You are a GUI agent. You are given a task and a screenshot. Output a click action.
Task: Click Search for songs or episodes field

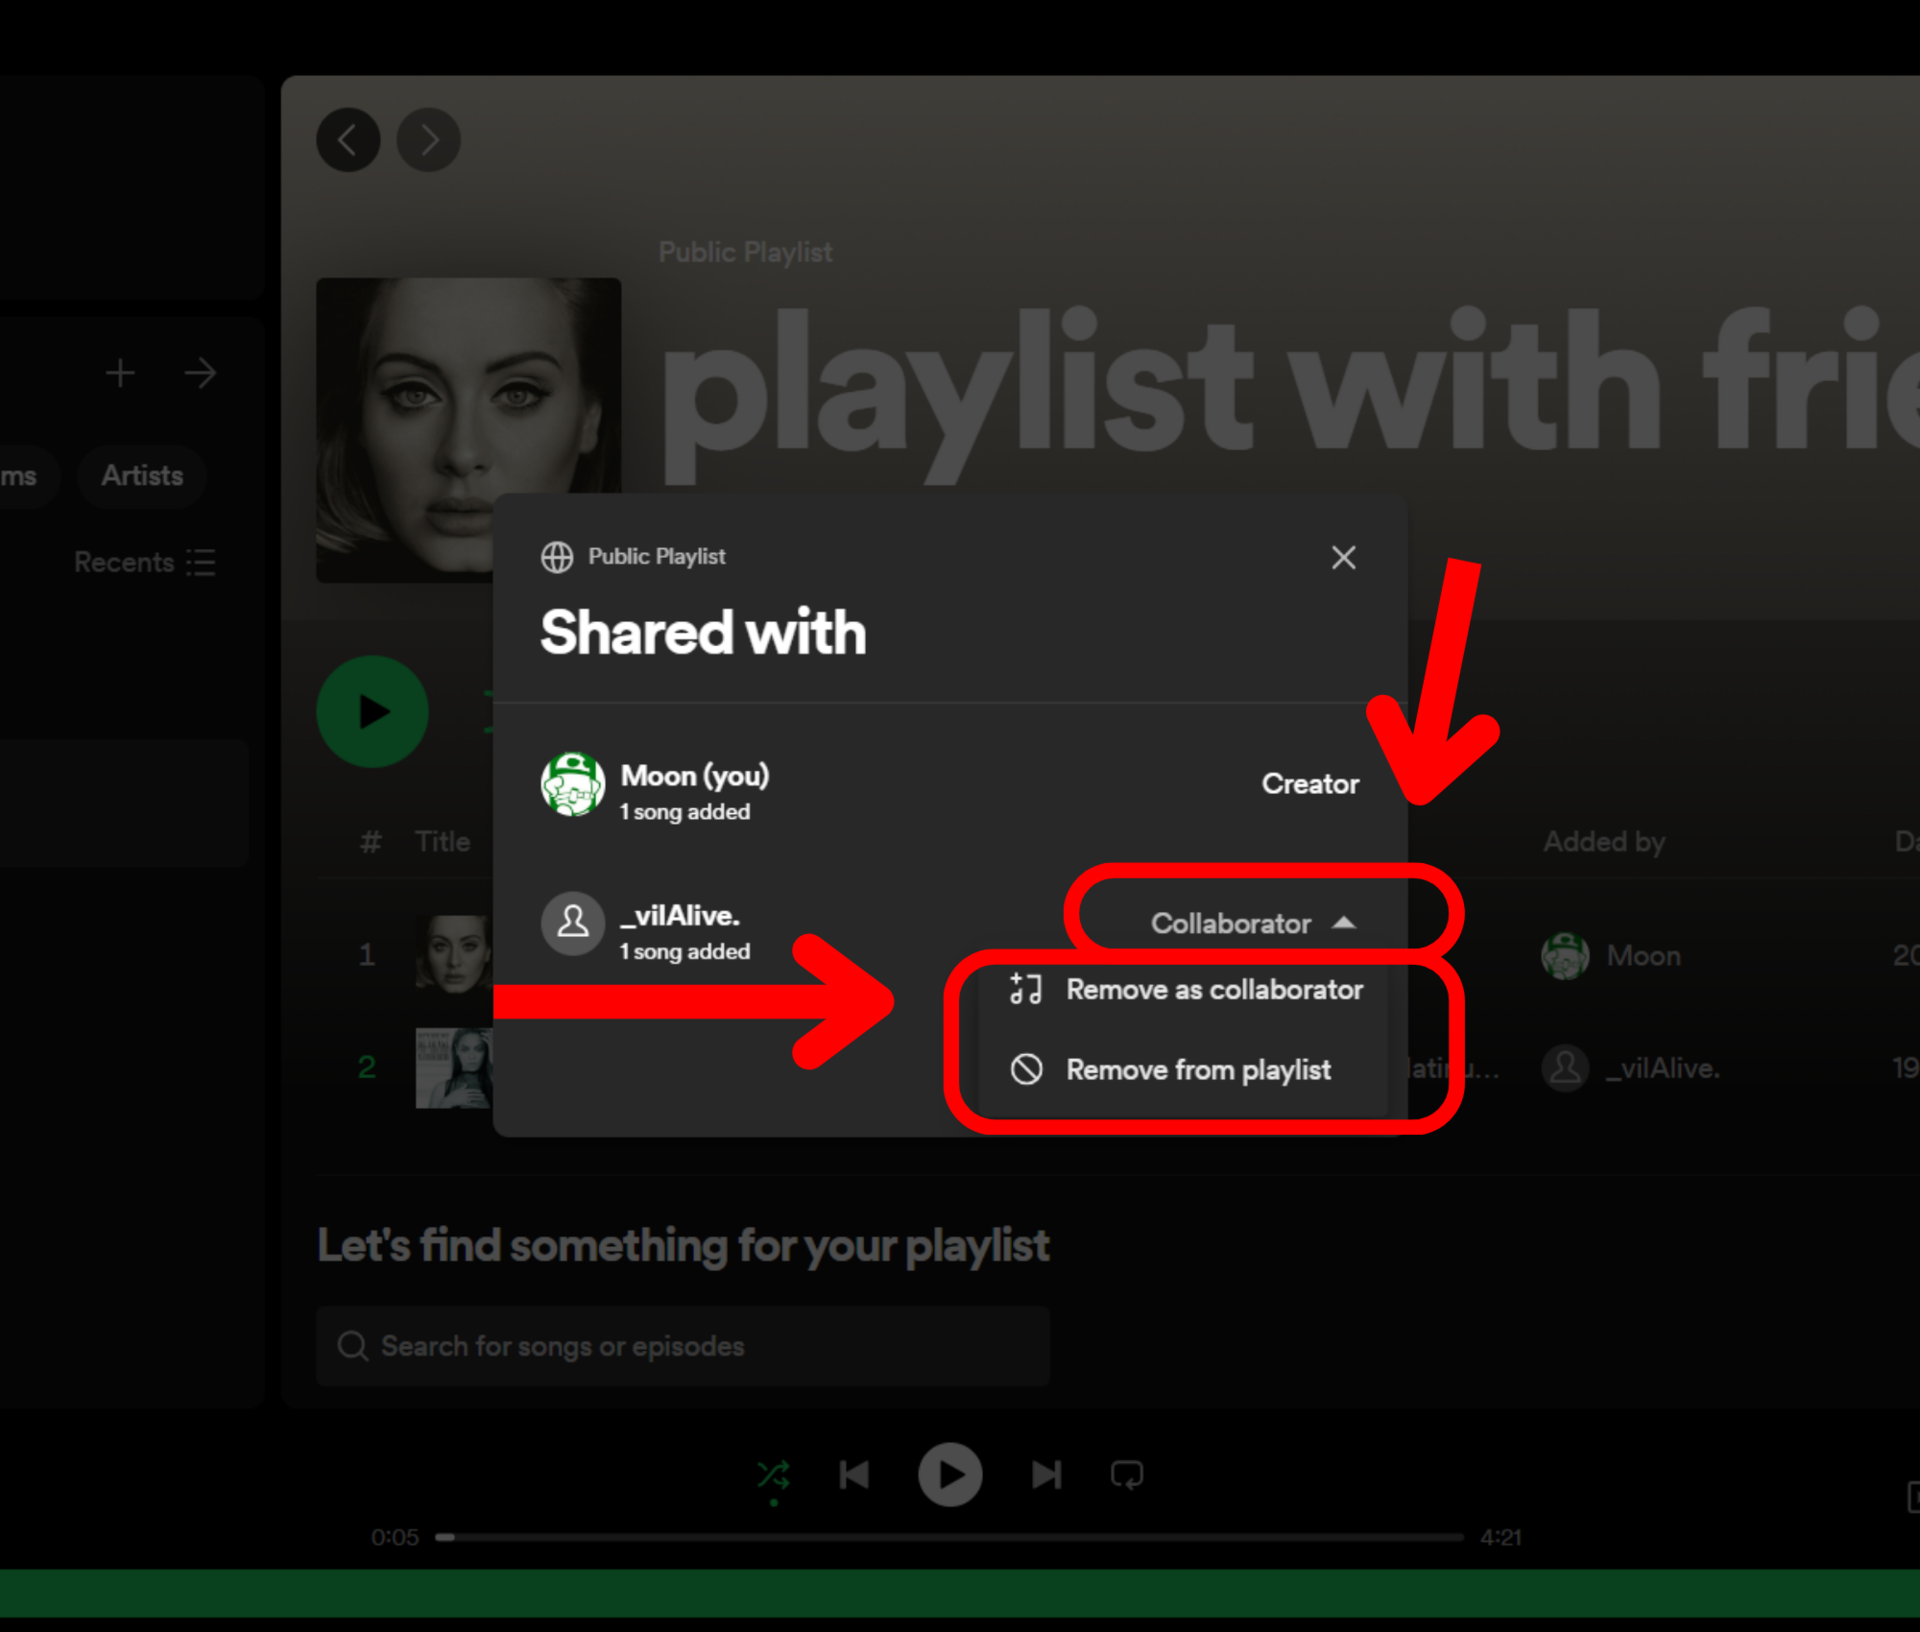(x=683, y=1346)
